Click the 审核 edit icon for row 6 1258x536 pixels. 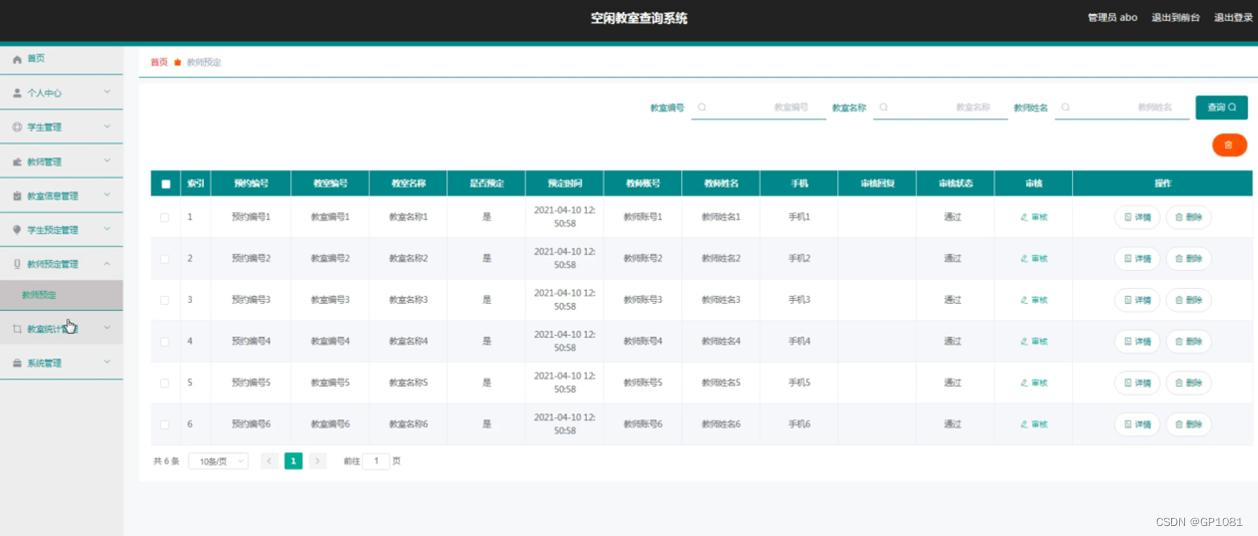click(1024, 424)
